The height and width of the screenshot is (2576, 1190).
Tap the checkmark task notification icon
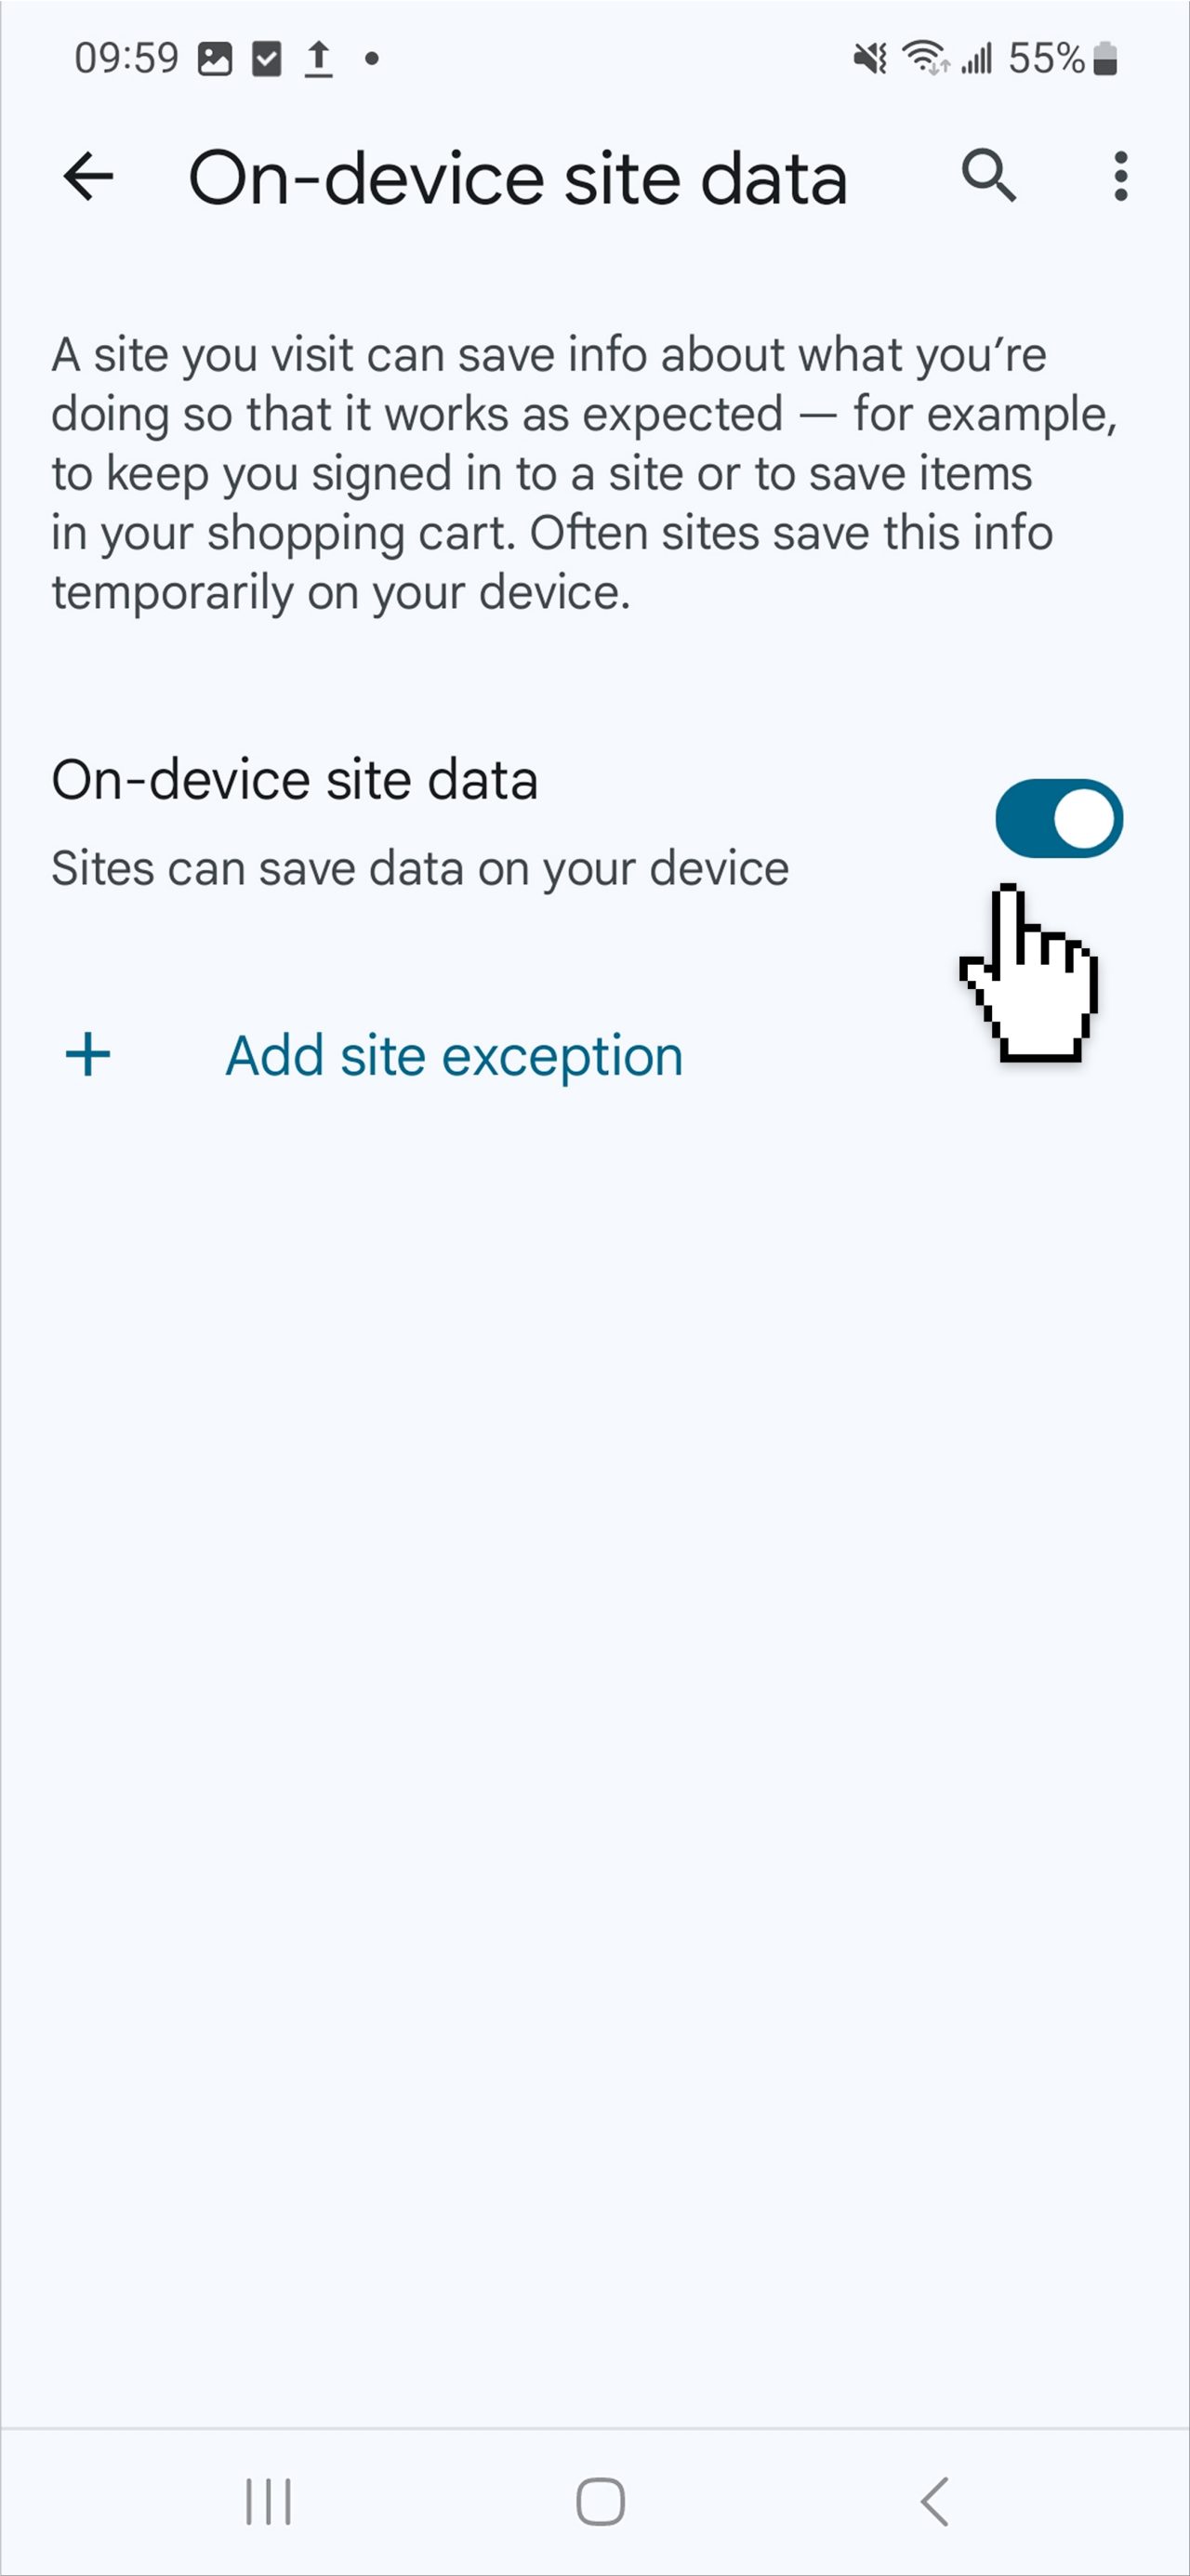click(266, 59)
